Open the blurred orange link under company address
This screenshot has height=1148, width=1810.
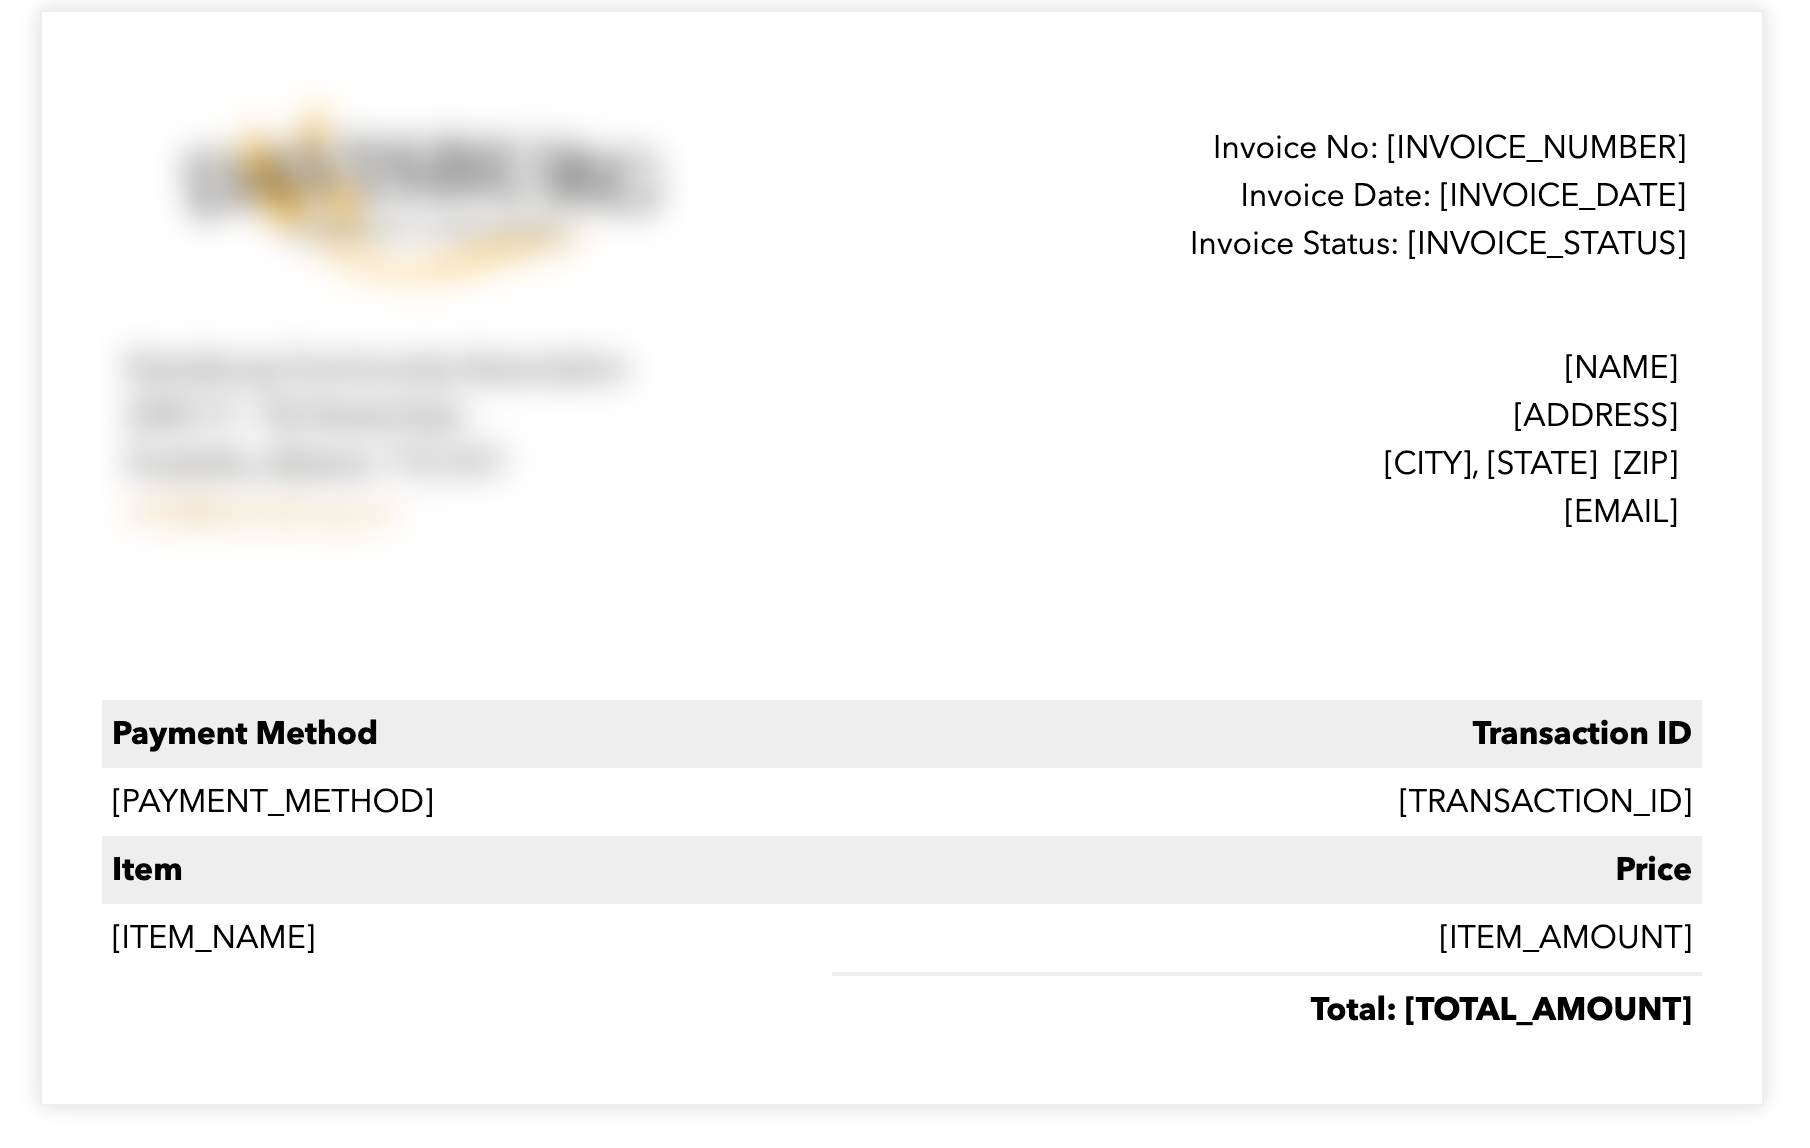(x=264, y=512)
